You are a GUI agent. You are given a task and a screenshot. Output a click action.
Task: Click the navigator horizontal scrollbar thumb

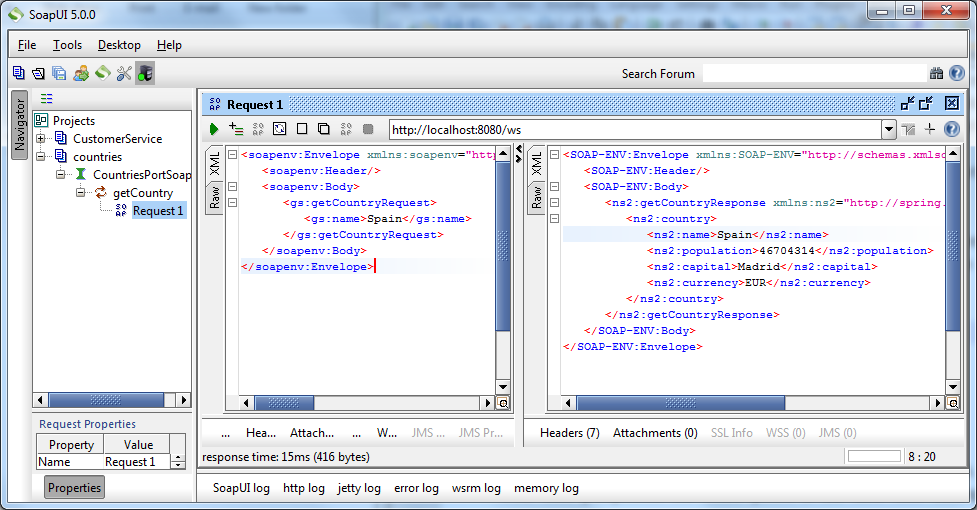106,400
